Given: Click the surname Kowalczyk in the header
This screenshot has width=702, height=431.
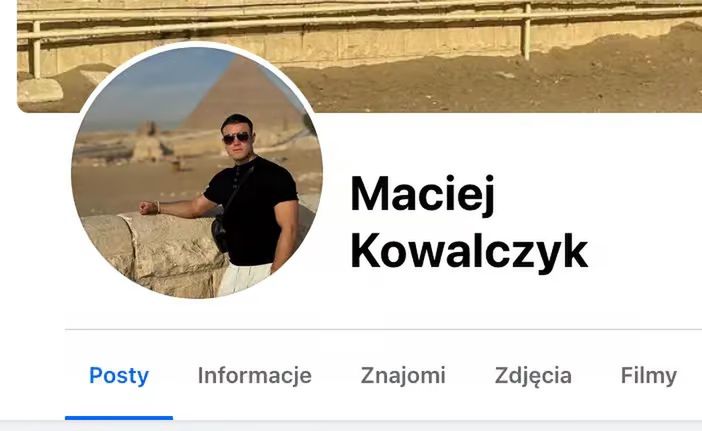Looking at the screenshot, I should click(x=469, y=252).
